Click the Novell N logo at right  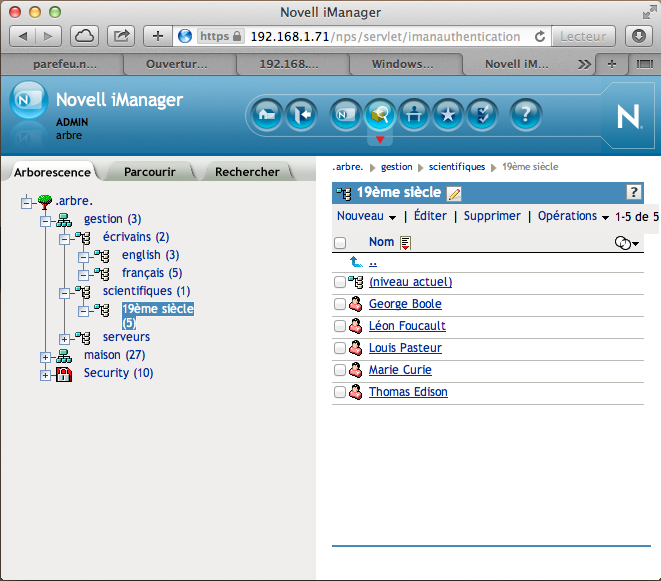(x=628, y=116)
